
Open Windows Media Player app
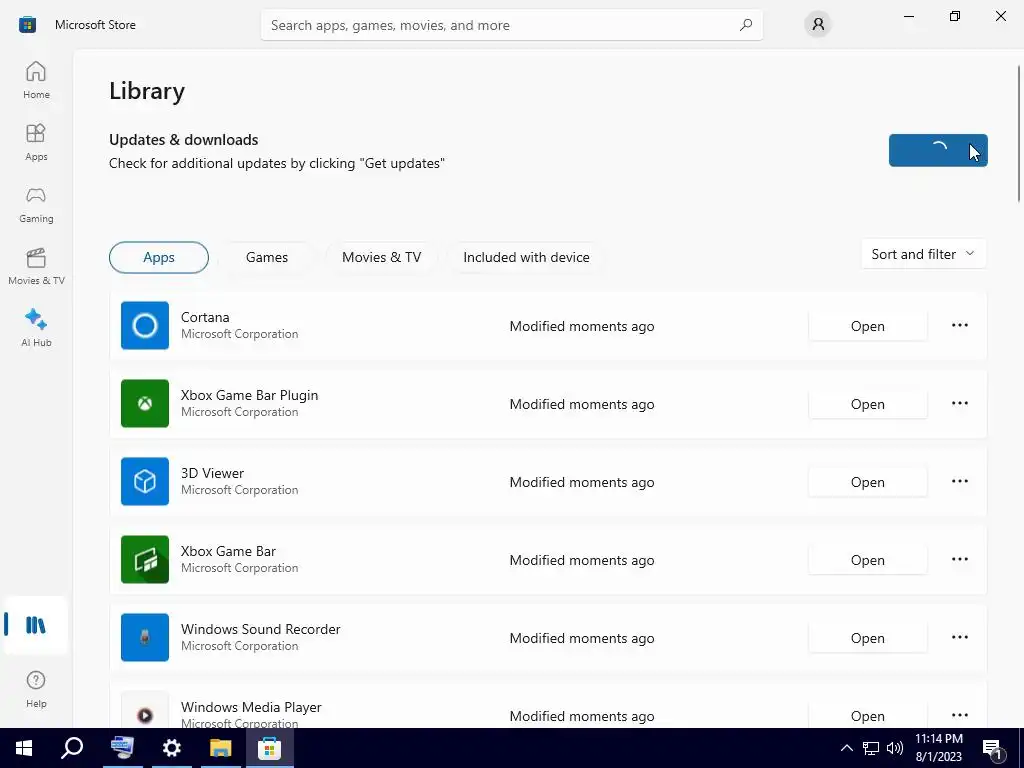(x=867, y=716)
